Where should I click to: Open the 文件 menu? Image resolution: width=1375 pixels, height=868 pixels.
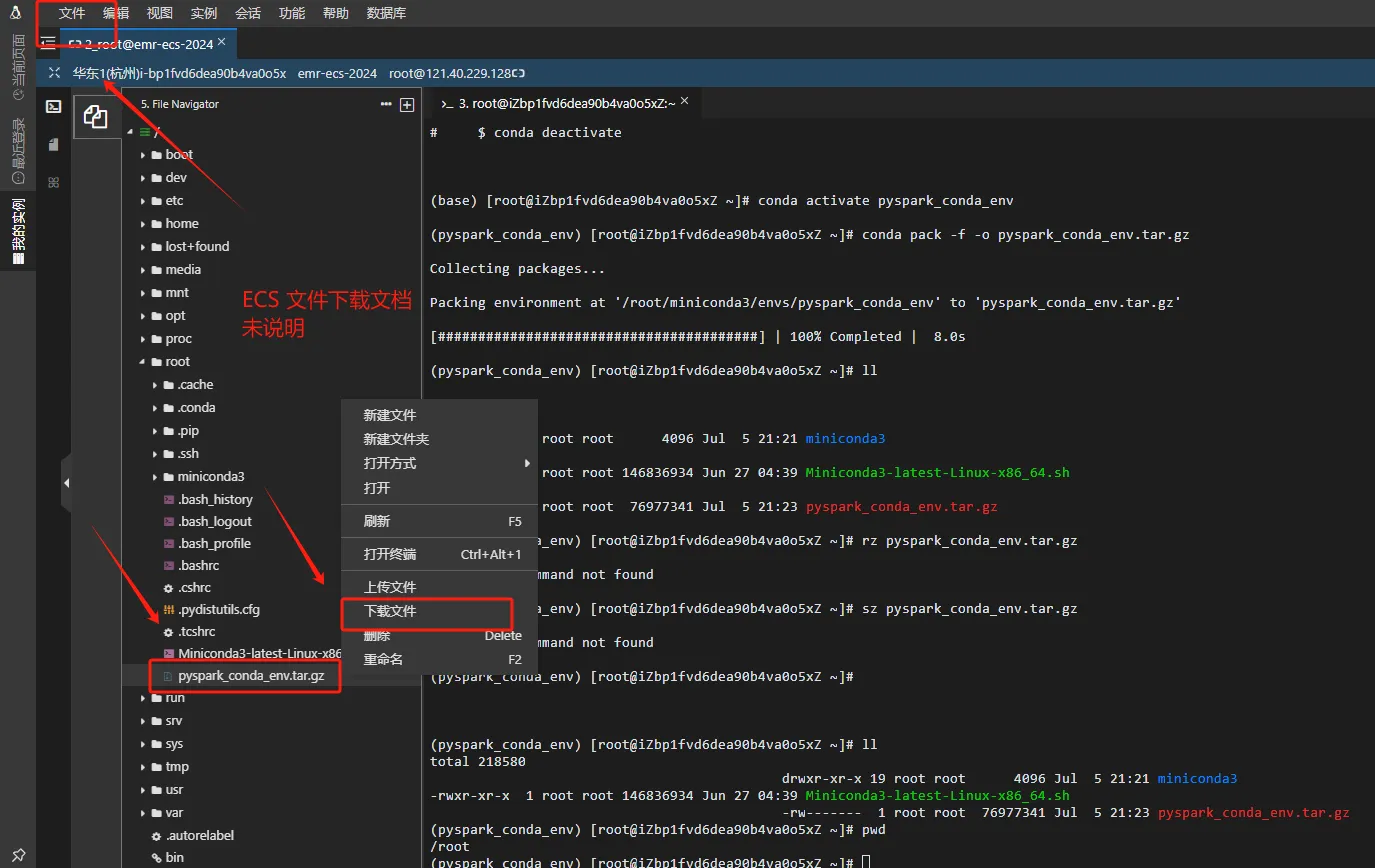point(72,13)
